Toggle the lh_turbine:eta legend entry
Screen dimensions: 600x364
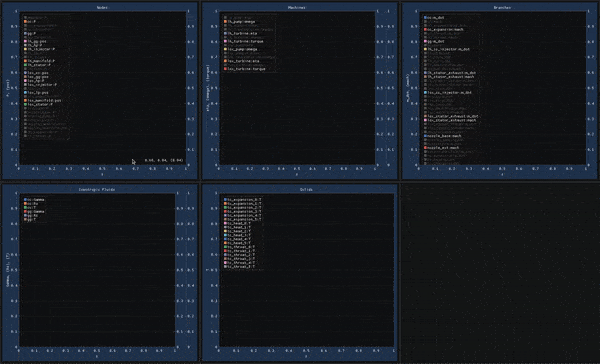coord(242,34)
